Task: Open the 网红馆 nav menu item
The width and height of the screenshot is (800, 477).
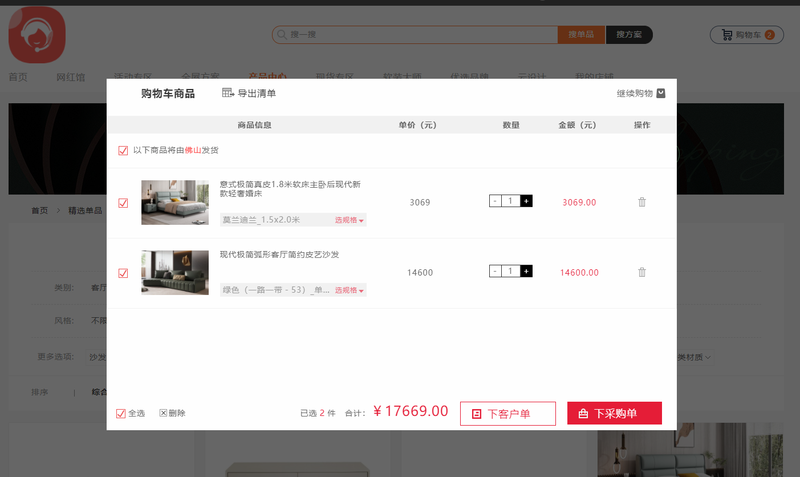Action: tap(70, 77)
